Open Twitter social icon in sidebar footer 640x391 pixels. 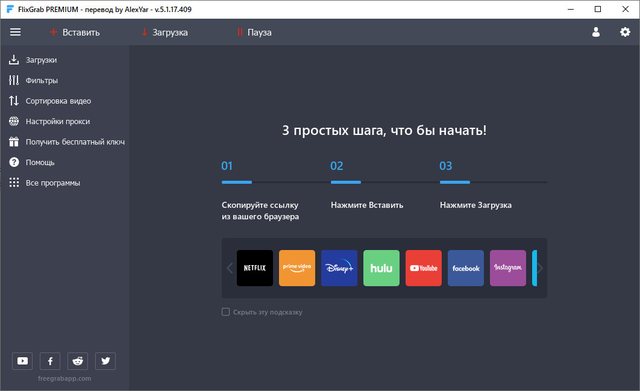105,361
